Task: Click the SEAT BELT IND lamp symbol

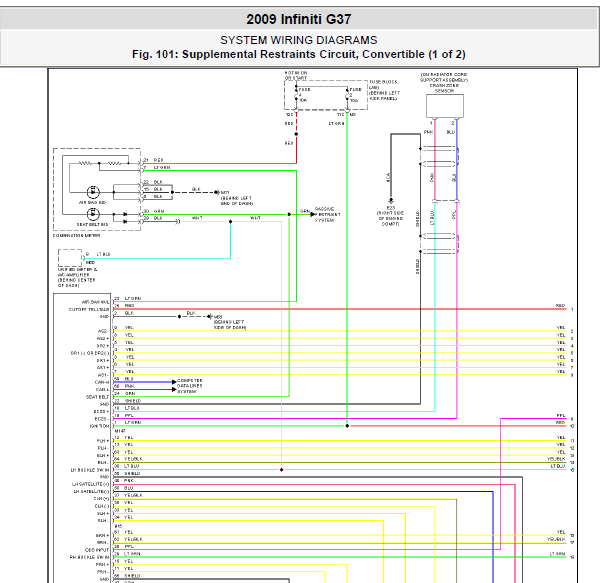Action: click(x=93, y=214)
